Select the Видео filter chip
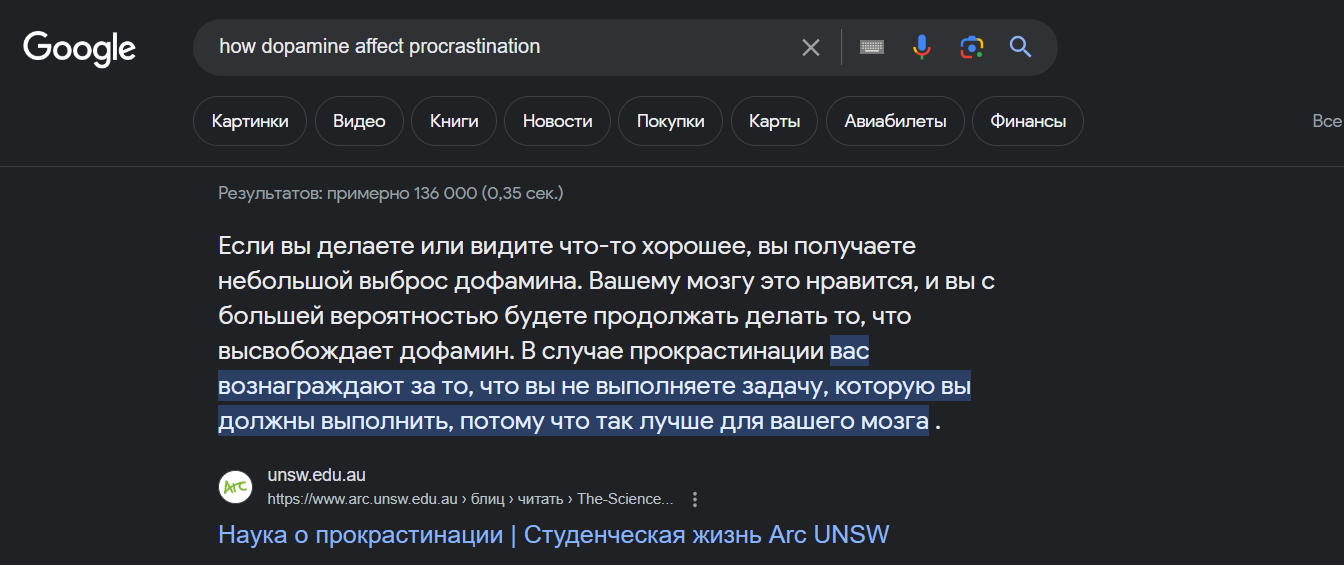The width and height of the screenshot is (1344, 565). (x=359, y=122)
